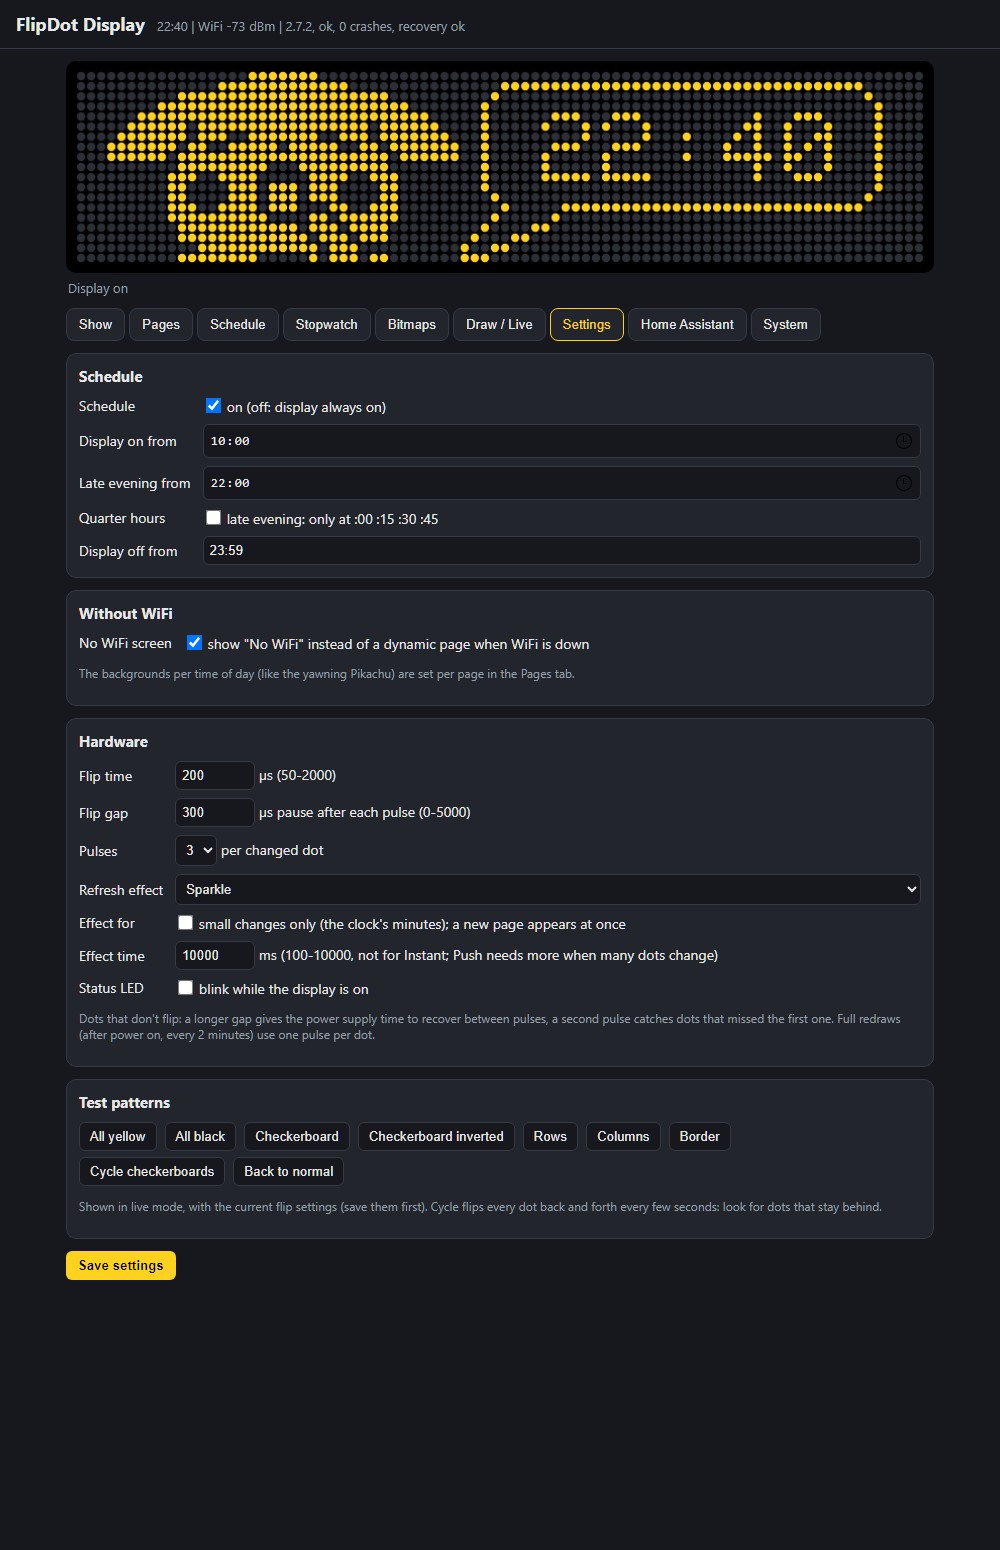Uncheck the No WiFi screen checkbox

[194, 643]
